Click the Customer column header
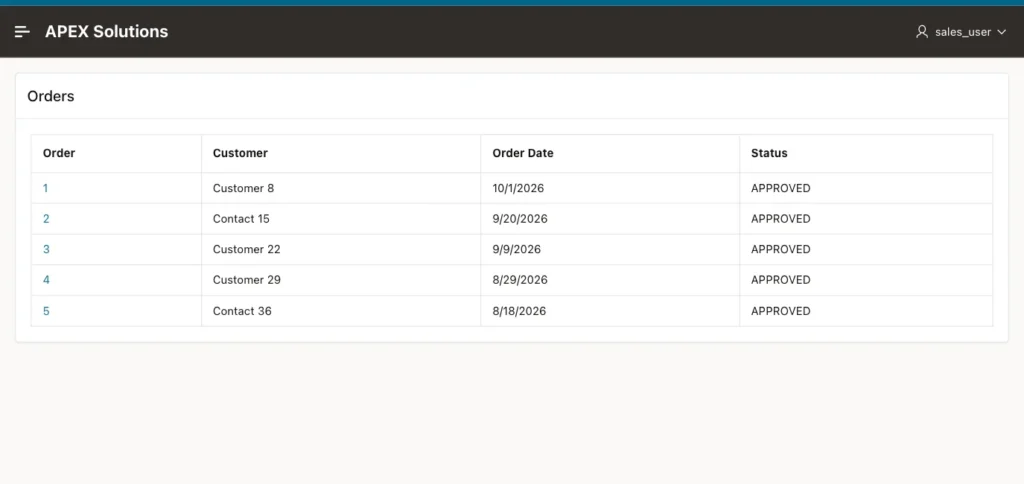 point(240,153)
